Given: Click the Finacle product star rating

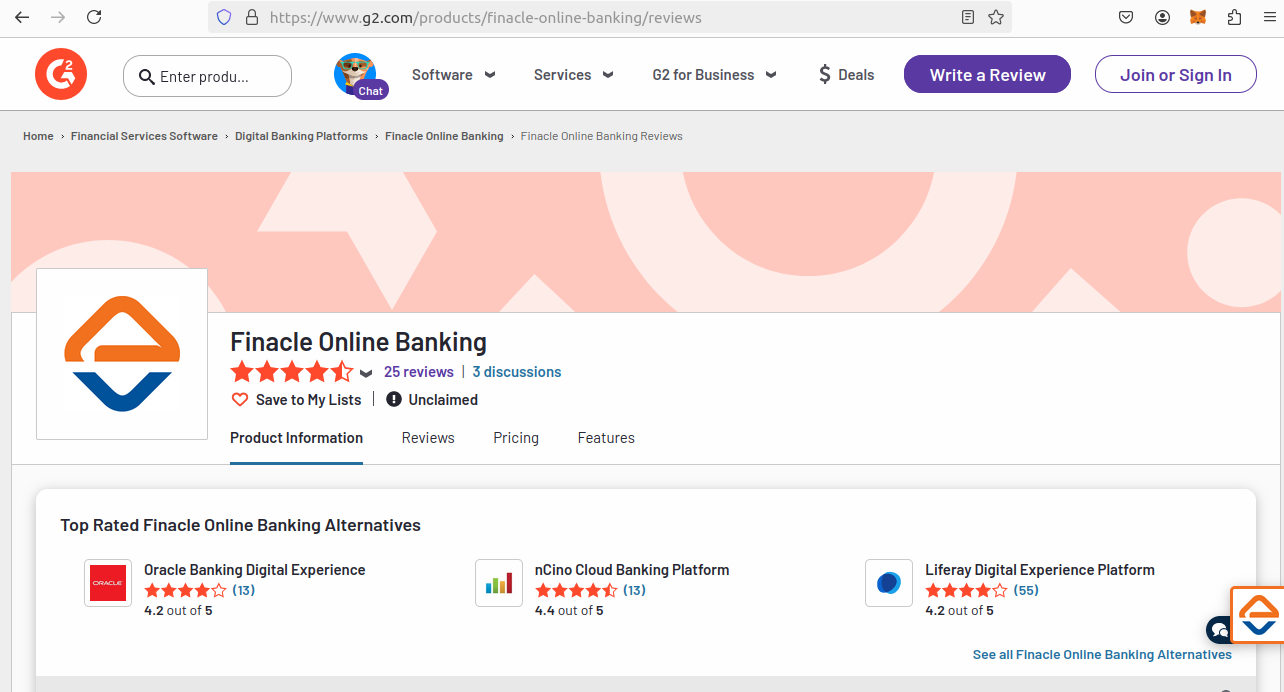Looking at the screenshot, I should pos(292,372).
